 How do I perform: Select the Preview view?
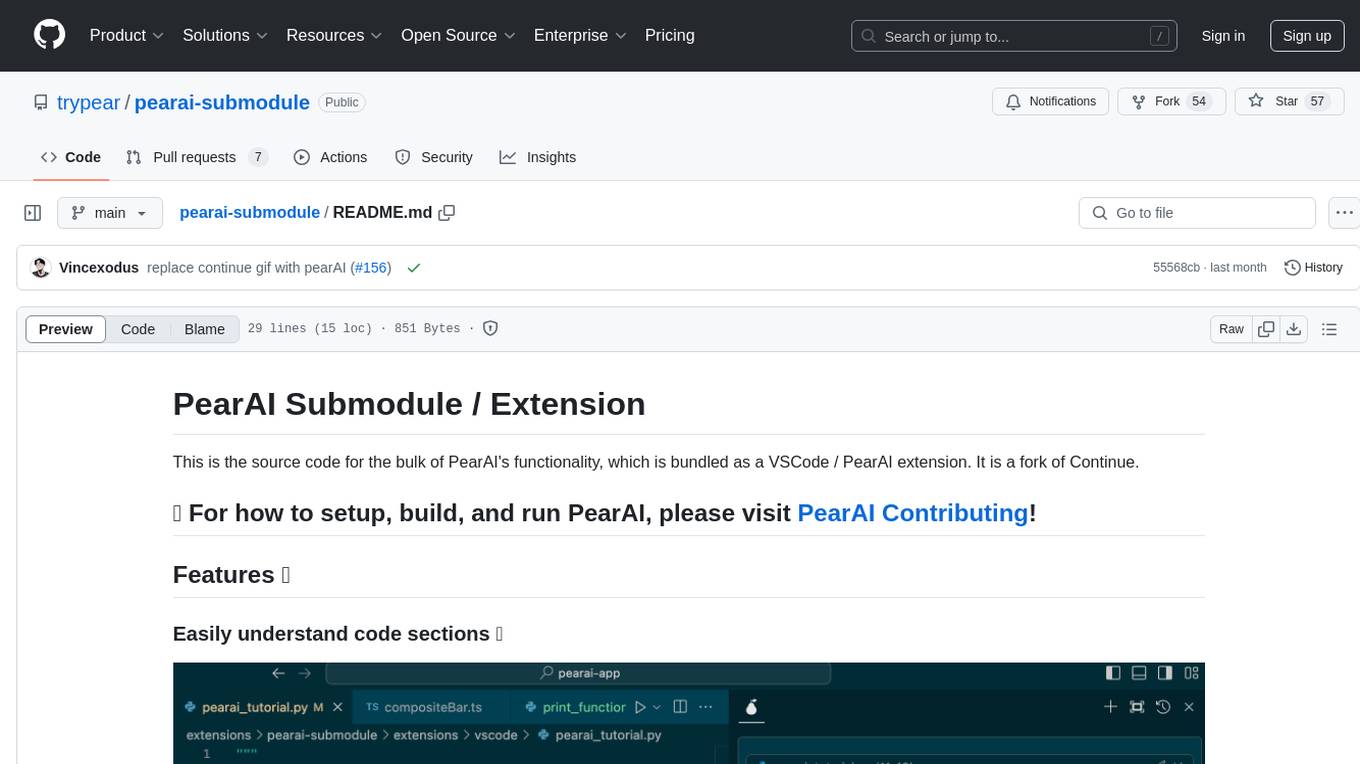(66, 329)
